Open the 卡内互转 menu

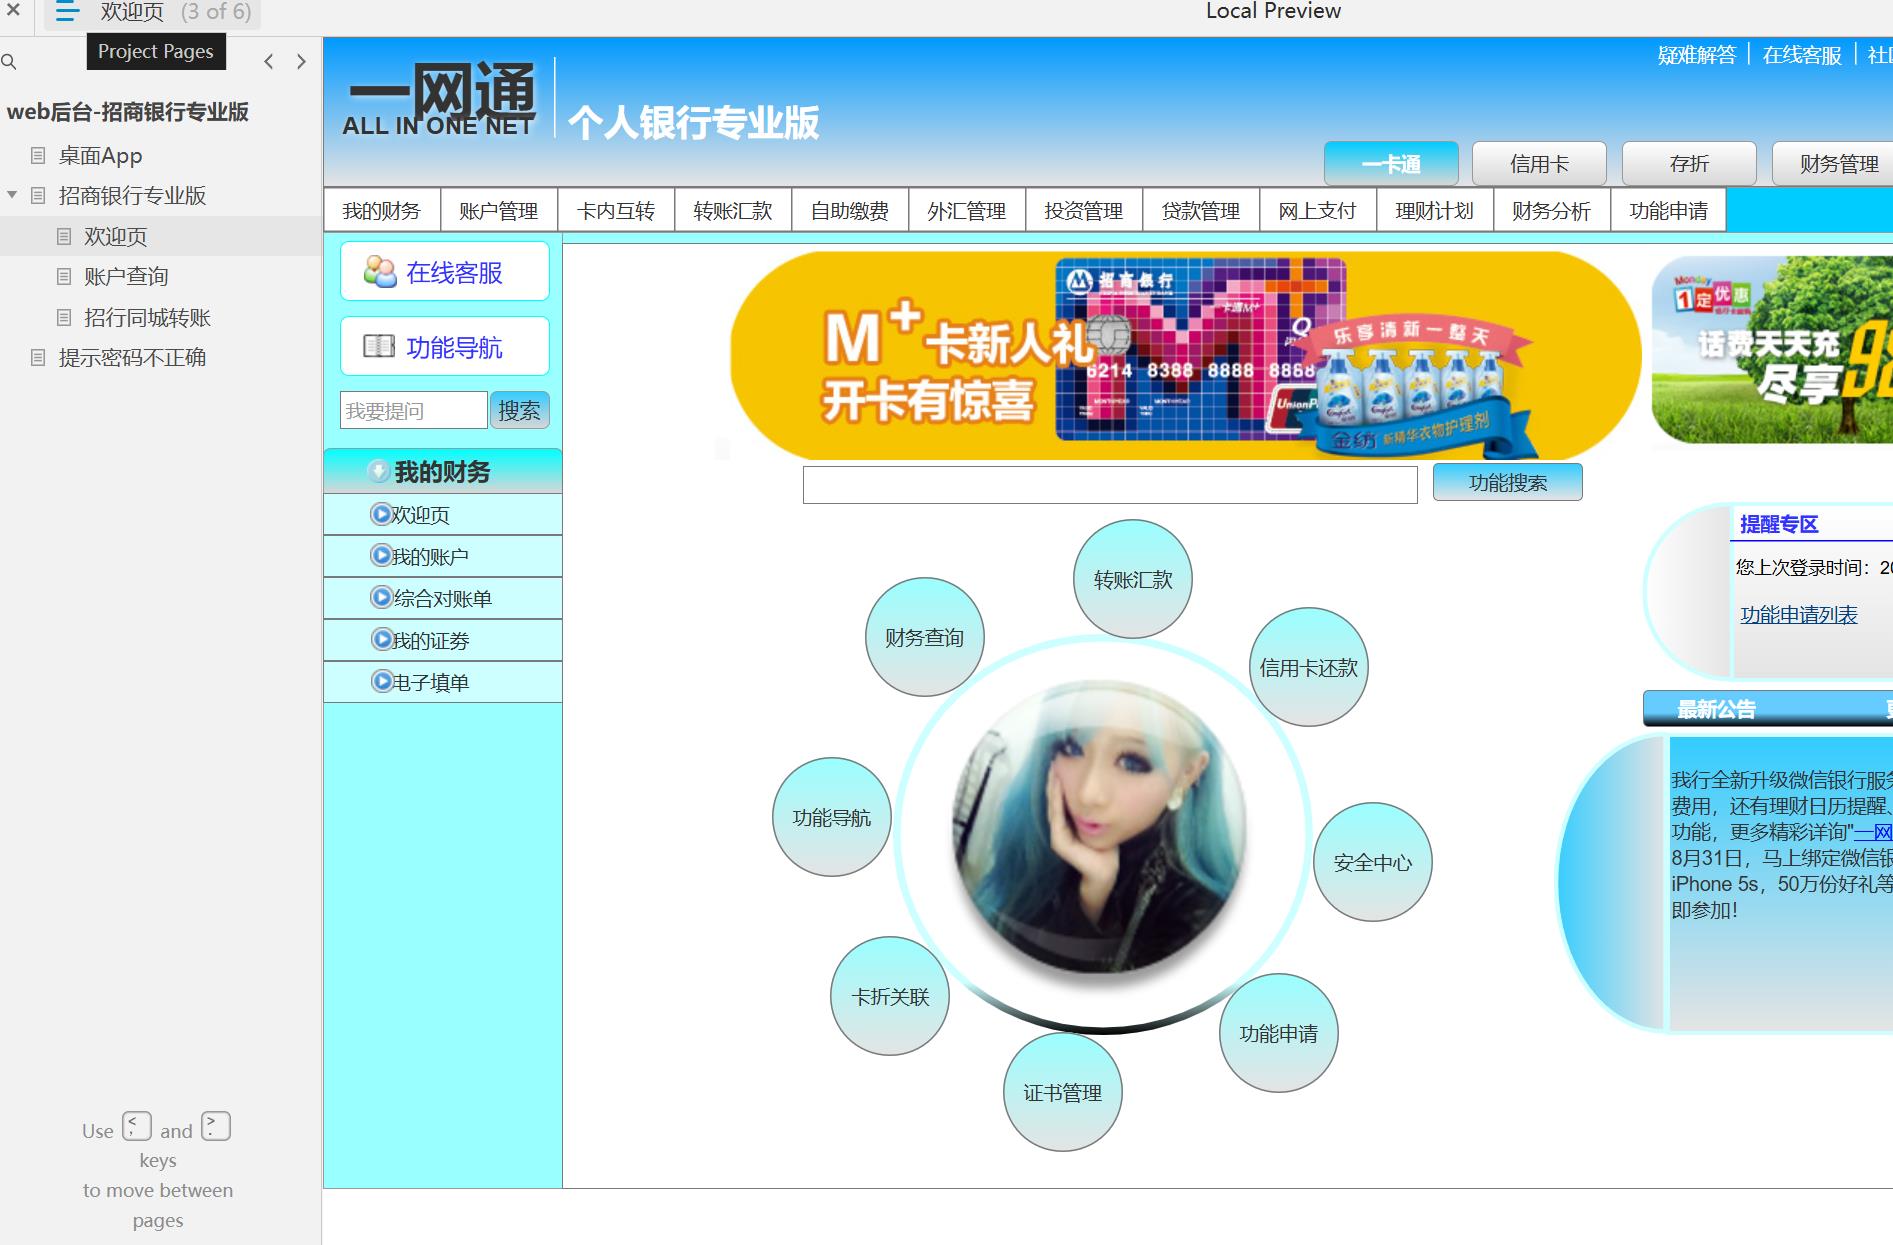[616, 210]
